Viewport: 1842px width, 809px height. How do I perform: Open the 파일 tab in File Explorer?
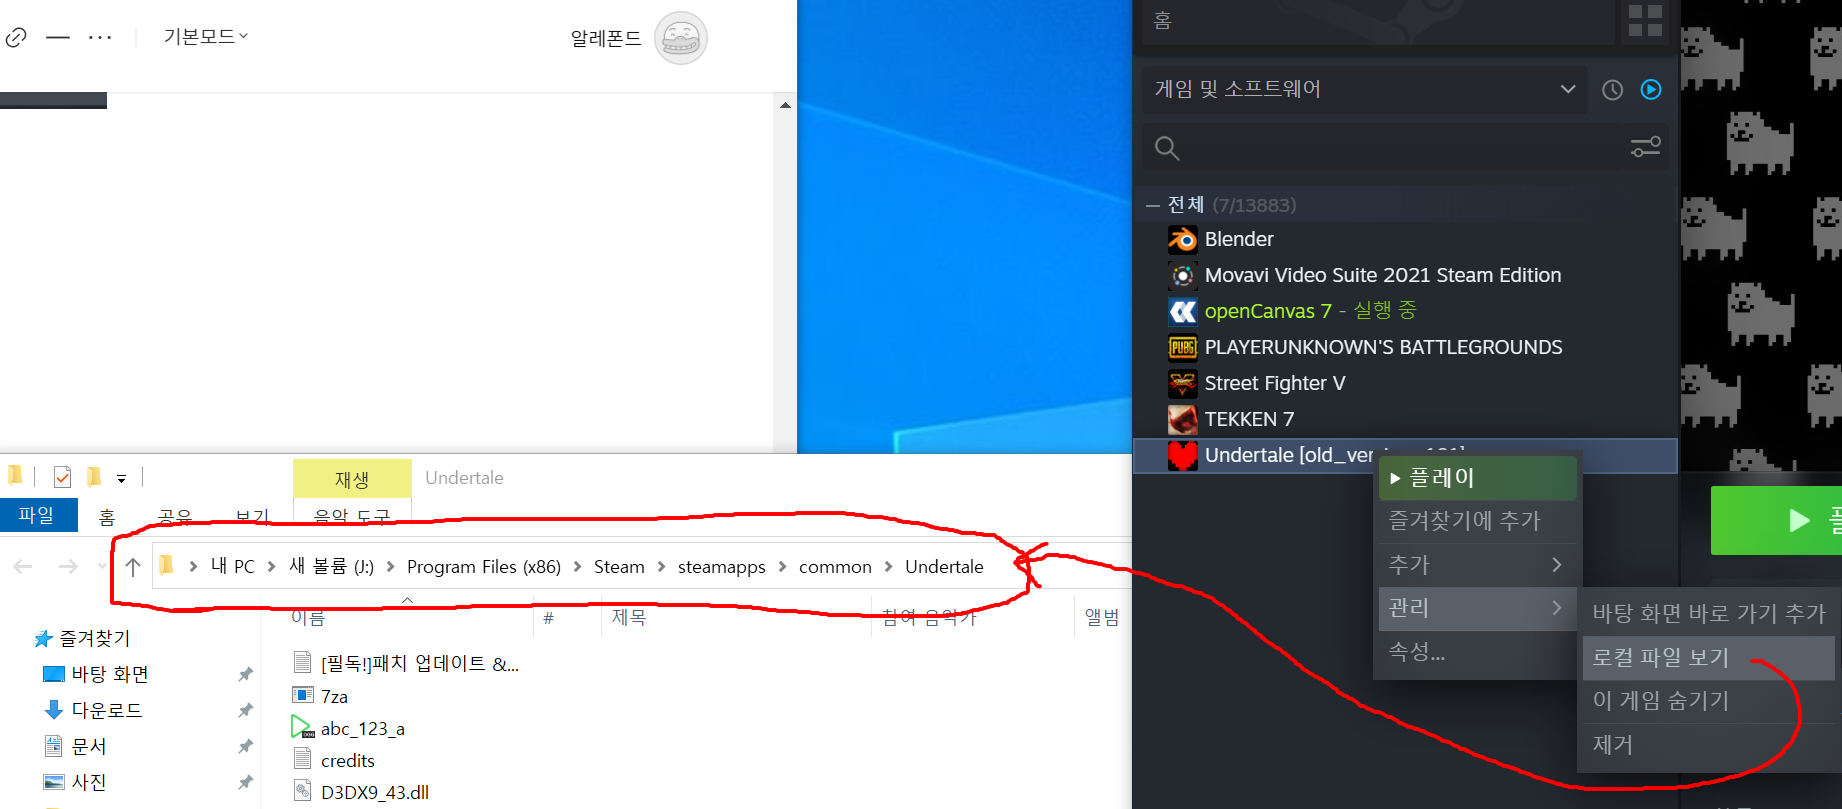point(37,515)
